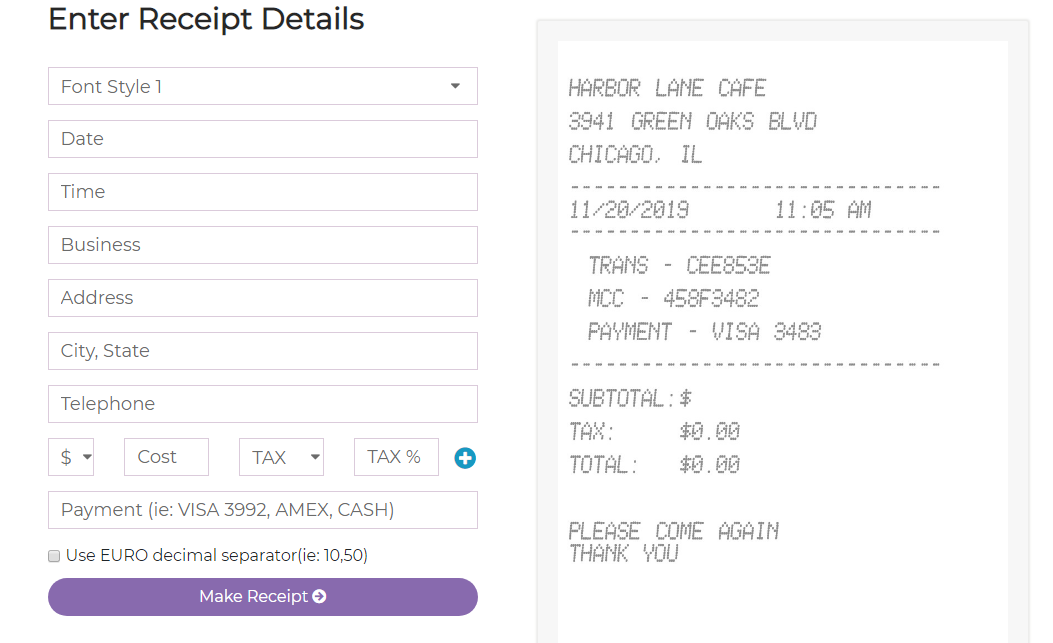The width and height of the screenshot is (1053, 643).
Task: Focus the Payment method input field
Action: click(x=263, y=510)
